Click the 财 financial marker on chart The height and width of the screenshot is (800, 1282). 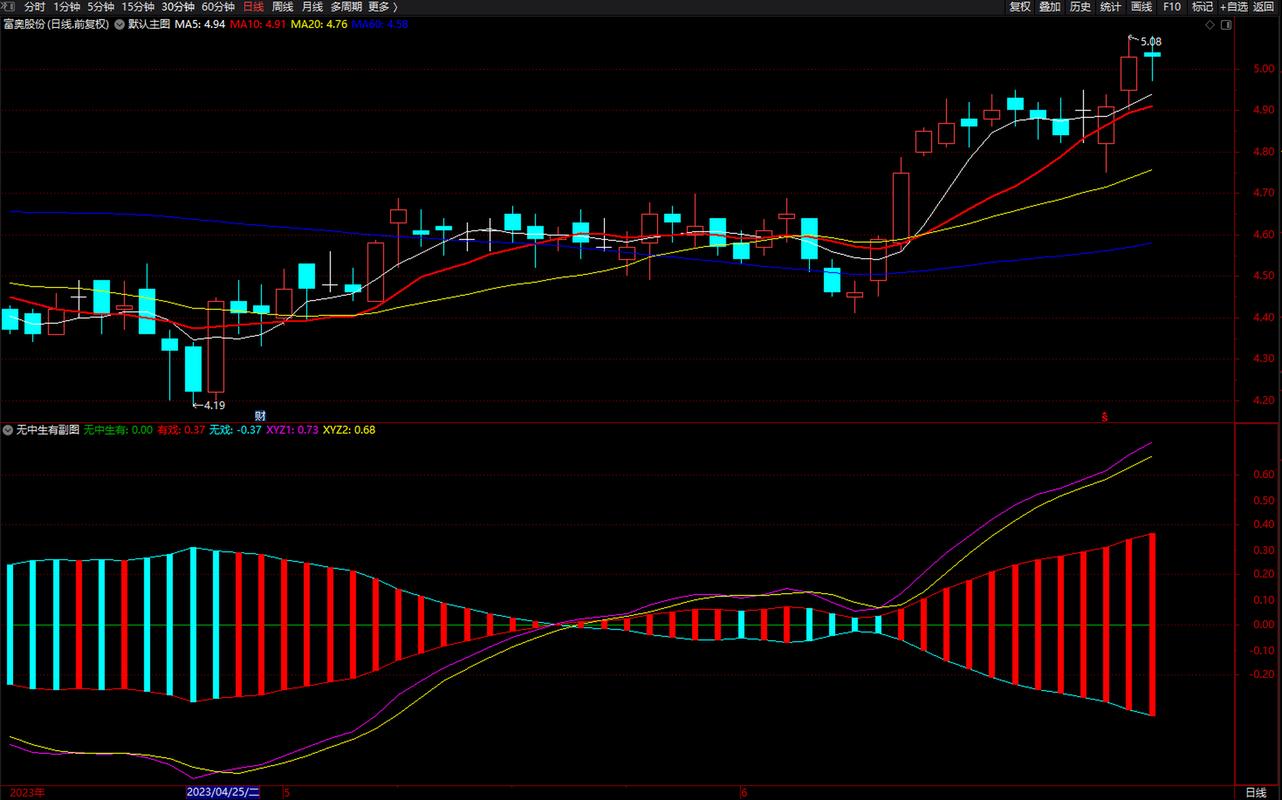click(x=260, y=415)
